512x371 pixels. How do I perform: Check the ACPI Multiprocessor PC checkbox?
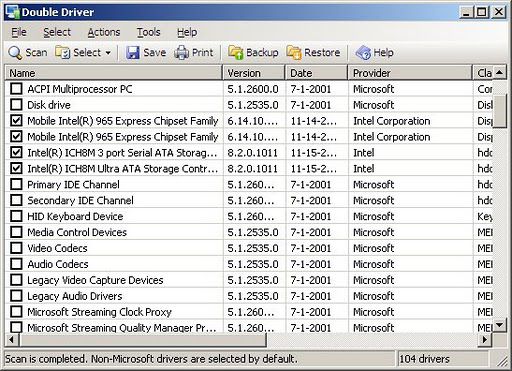pos(16,89)
